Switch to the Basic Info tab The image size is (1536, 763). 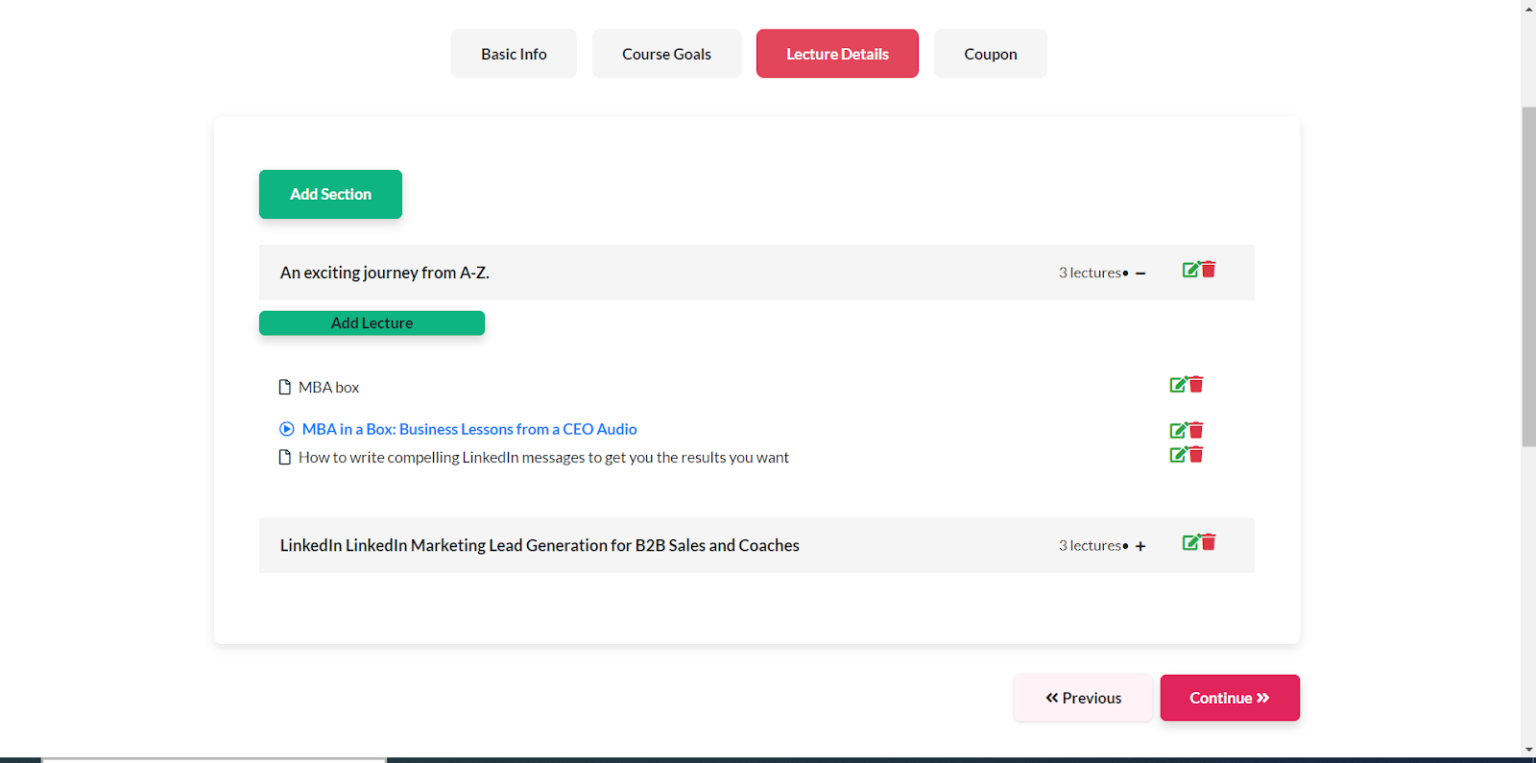[x=513, y=53]
